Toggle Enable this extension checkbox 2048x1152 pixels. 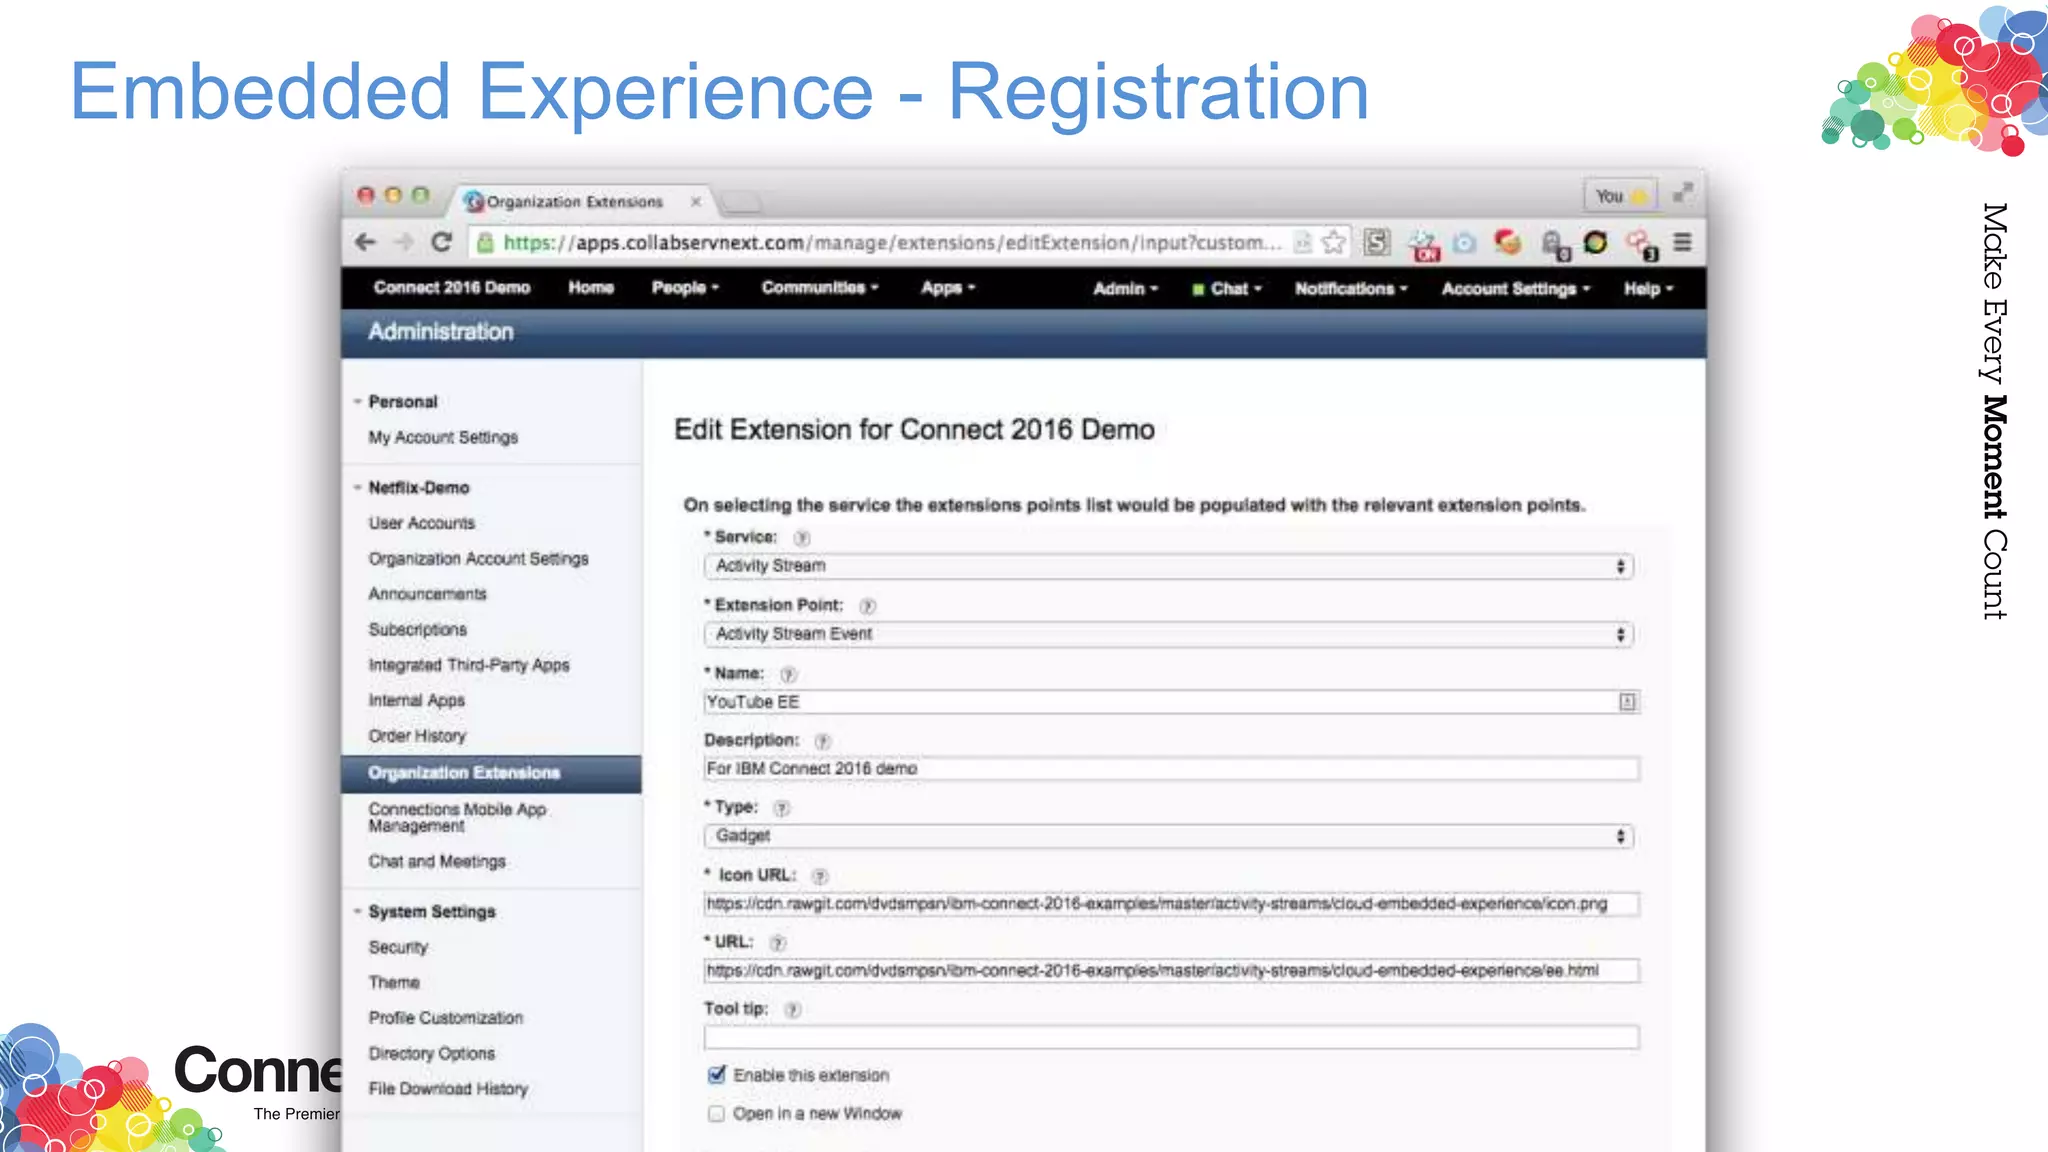coord(716,1075)
